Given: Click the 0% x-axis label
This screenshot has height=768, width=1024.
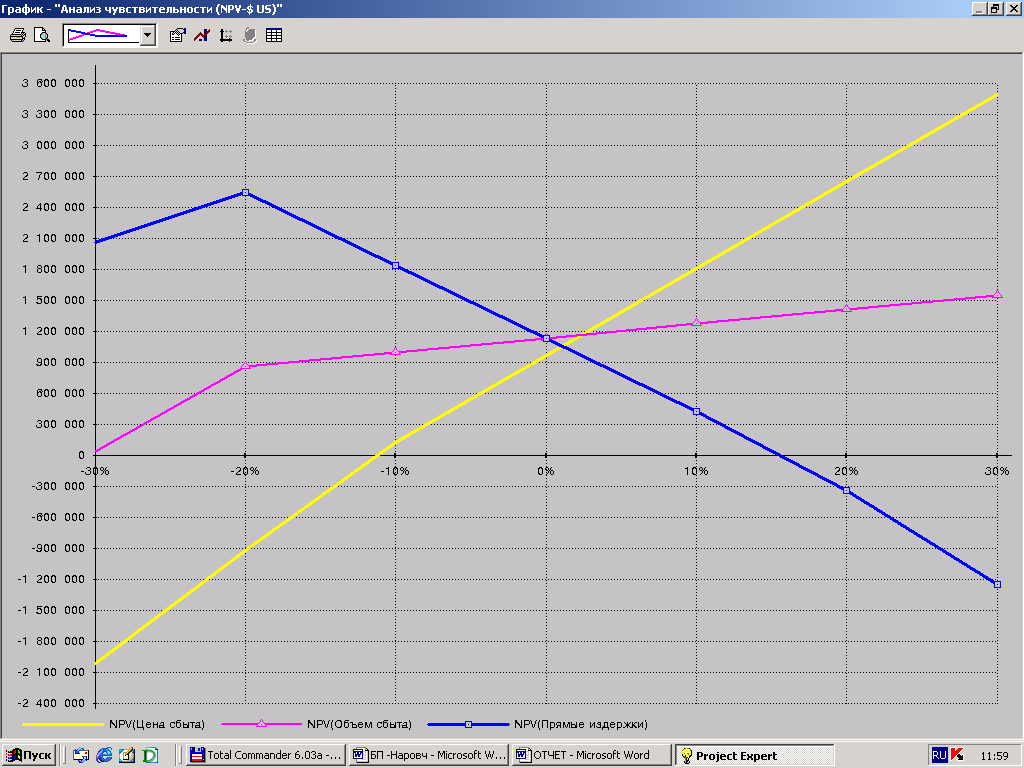Looking at the screenshot, I should (546, 471).
